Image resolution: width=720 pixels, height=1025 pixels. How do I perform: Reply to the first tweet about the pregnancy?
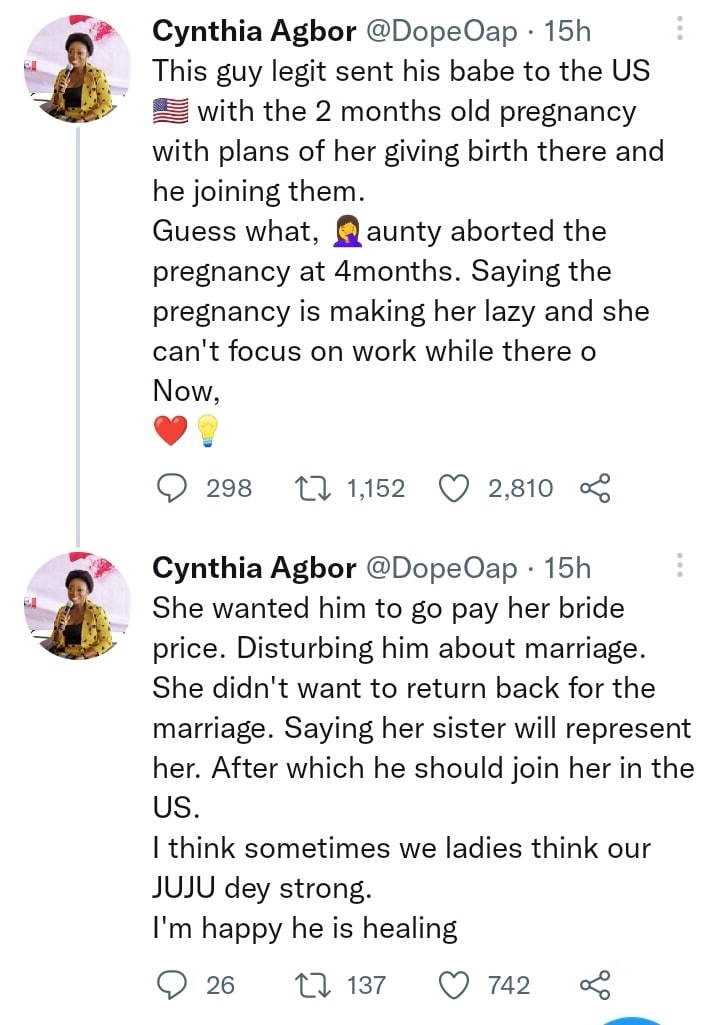click(174, 488)
